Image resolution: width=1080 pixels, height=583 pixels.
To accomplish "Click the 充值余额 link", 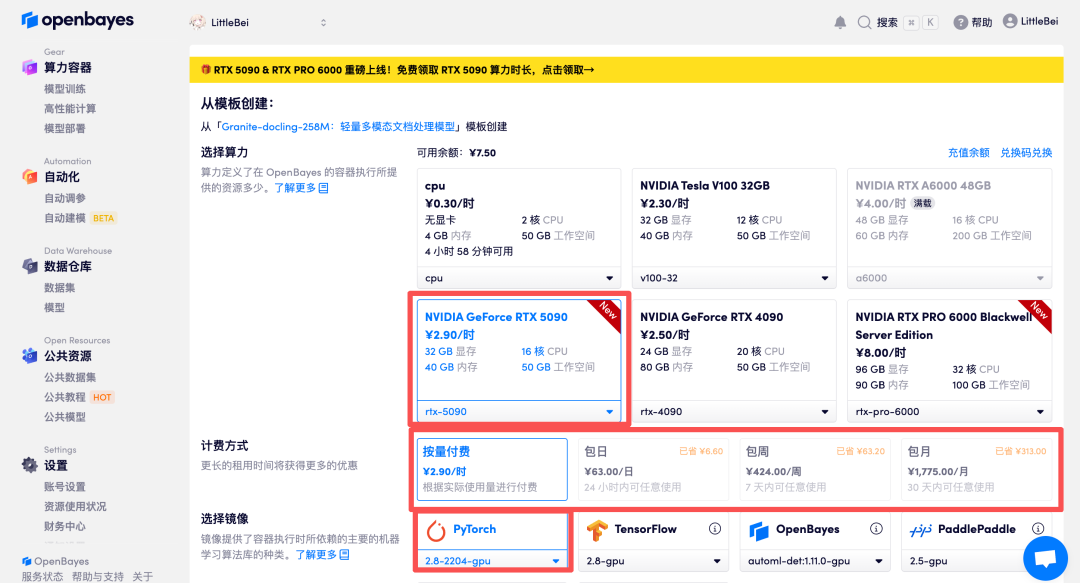I will click(968, 152).
